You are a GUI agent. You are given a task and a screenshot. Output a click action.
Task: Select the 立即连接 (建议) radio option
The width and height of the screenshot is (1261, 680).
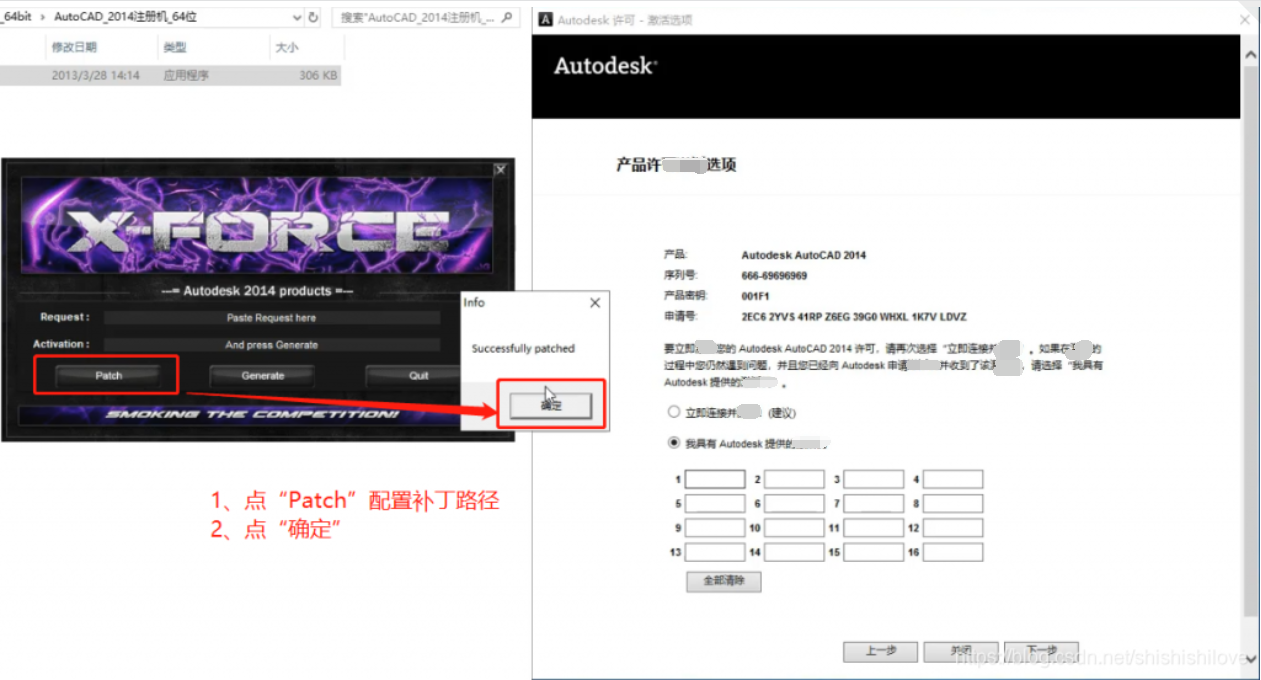click(x=673, y=412)
